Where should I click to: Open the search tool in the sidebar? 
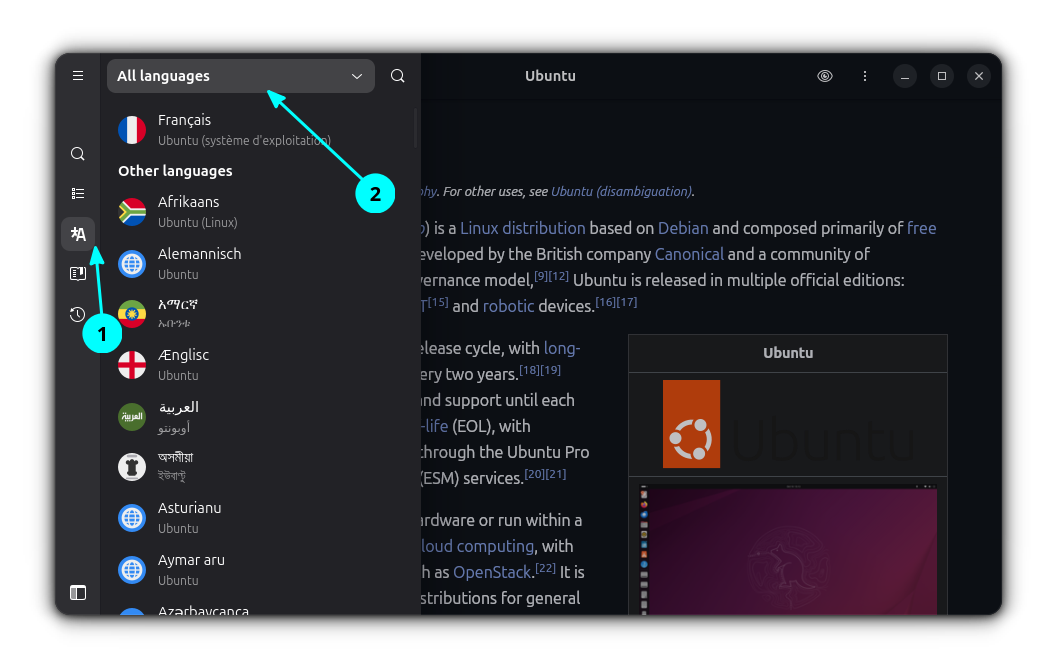[x=78, y=153]
